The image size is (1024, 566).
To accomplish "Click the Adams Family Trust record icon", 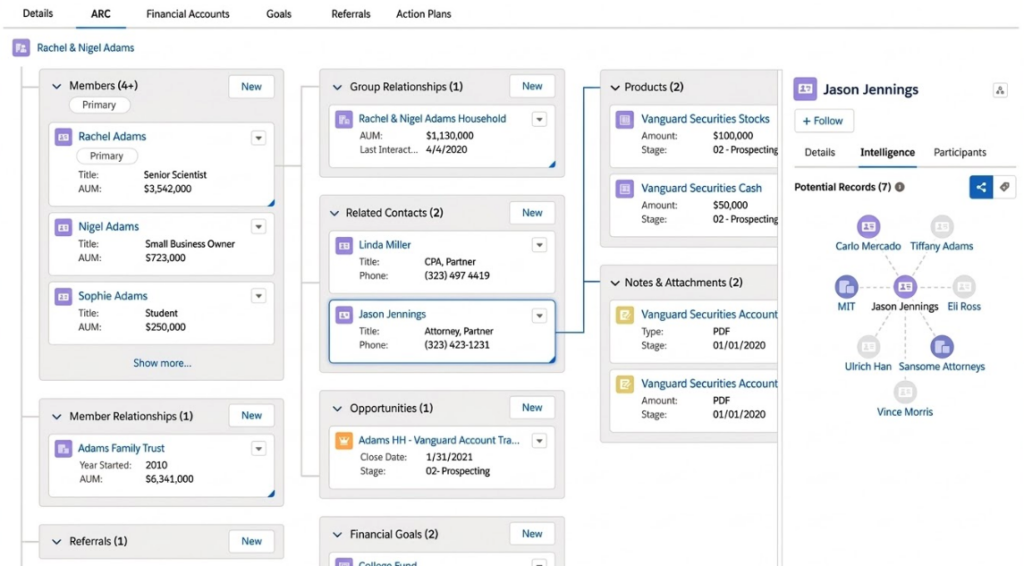I will coord(63,449).
